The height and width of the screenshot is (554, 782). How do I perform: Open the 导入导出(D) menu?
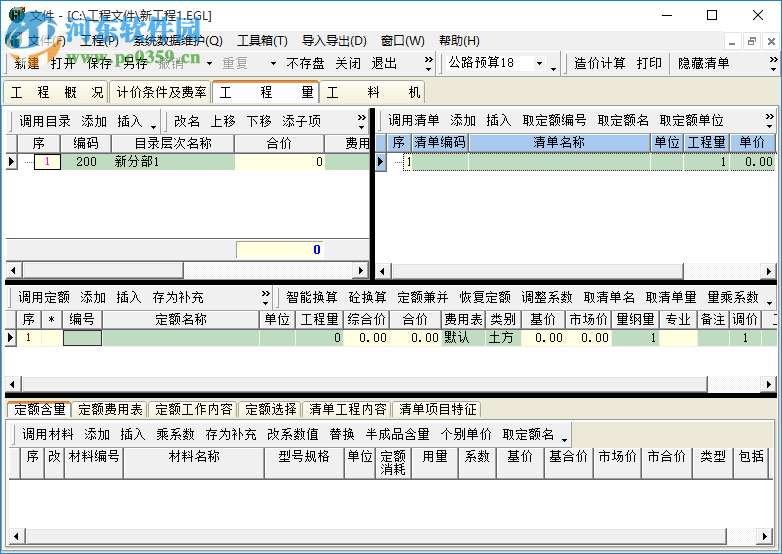pyautogui.click(x=334, y=40)
